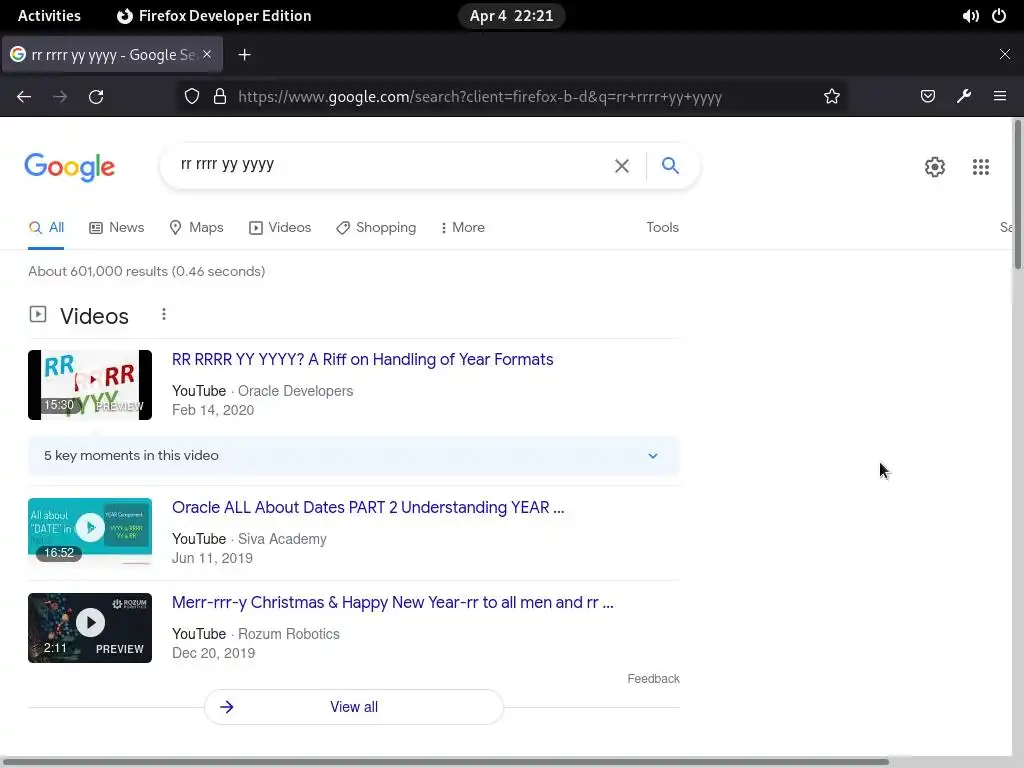Open Google quick settings gear

point(935,167)
